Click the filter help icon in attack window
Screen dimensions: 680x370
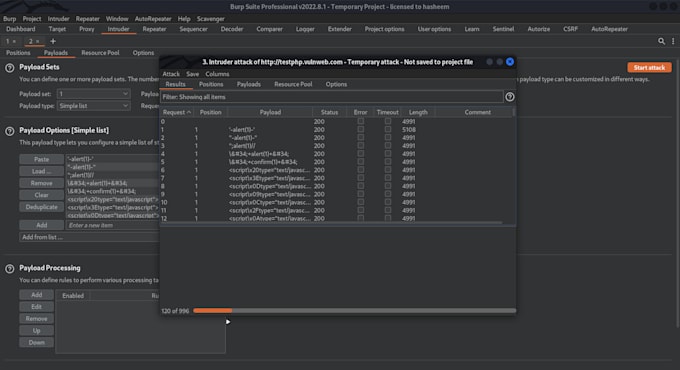510,97
